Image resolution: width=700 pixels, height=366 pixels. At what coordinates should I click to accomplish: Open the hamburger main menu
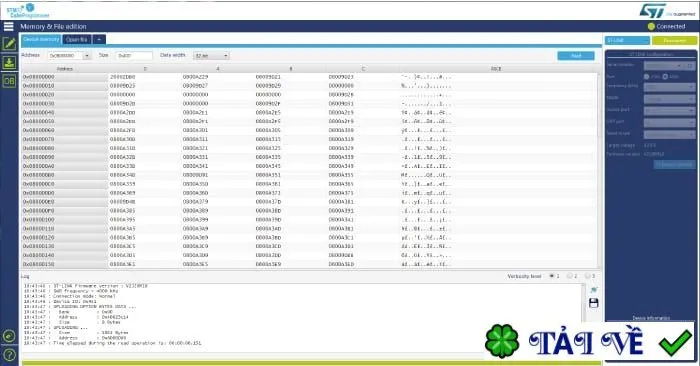[x=8, y=26]
